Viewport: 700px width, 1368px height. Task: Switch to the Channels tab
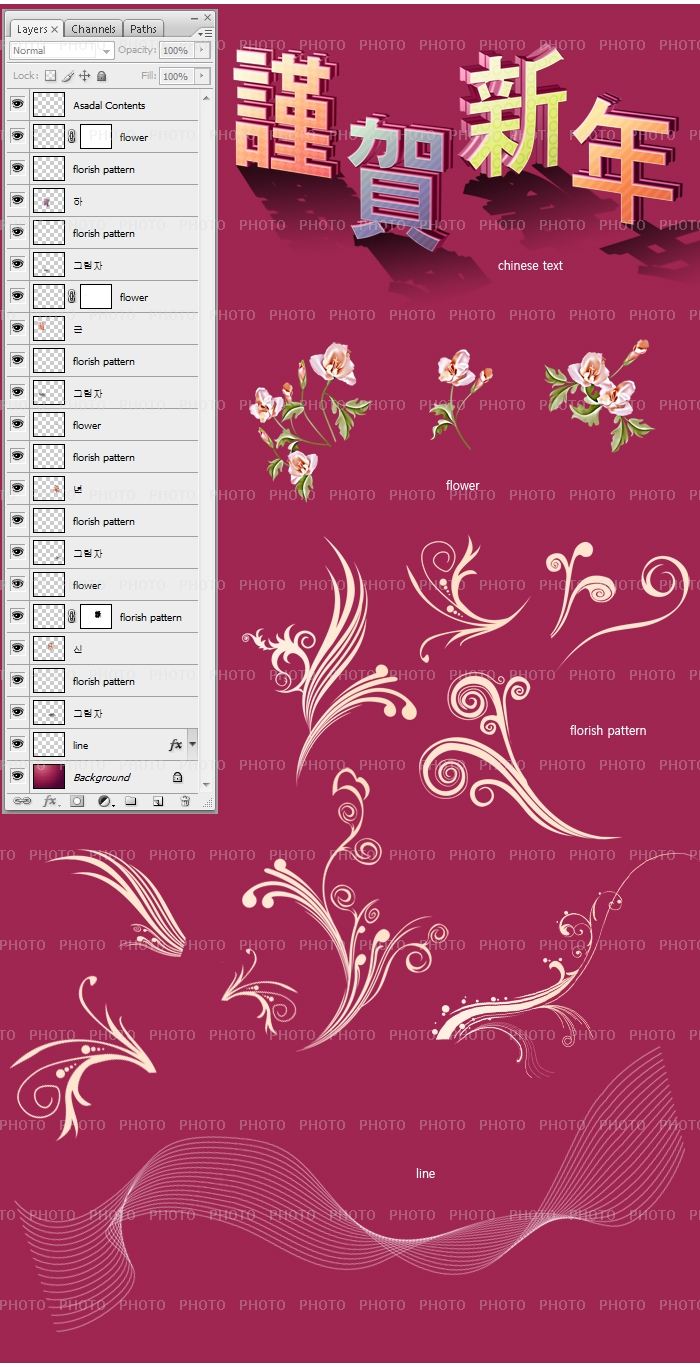[93, 29]
